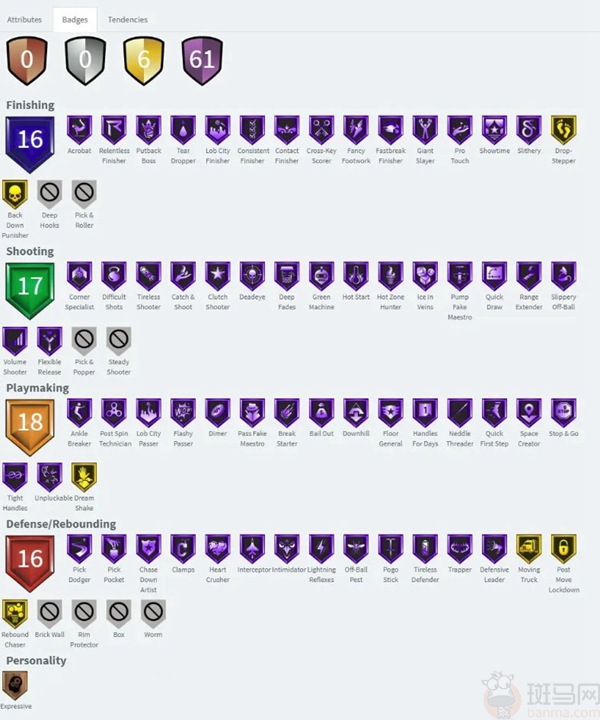Click the Ankle Breaker playmaking badge
This screenshot has height=720, width=600.
tap(79, 413)
